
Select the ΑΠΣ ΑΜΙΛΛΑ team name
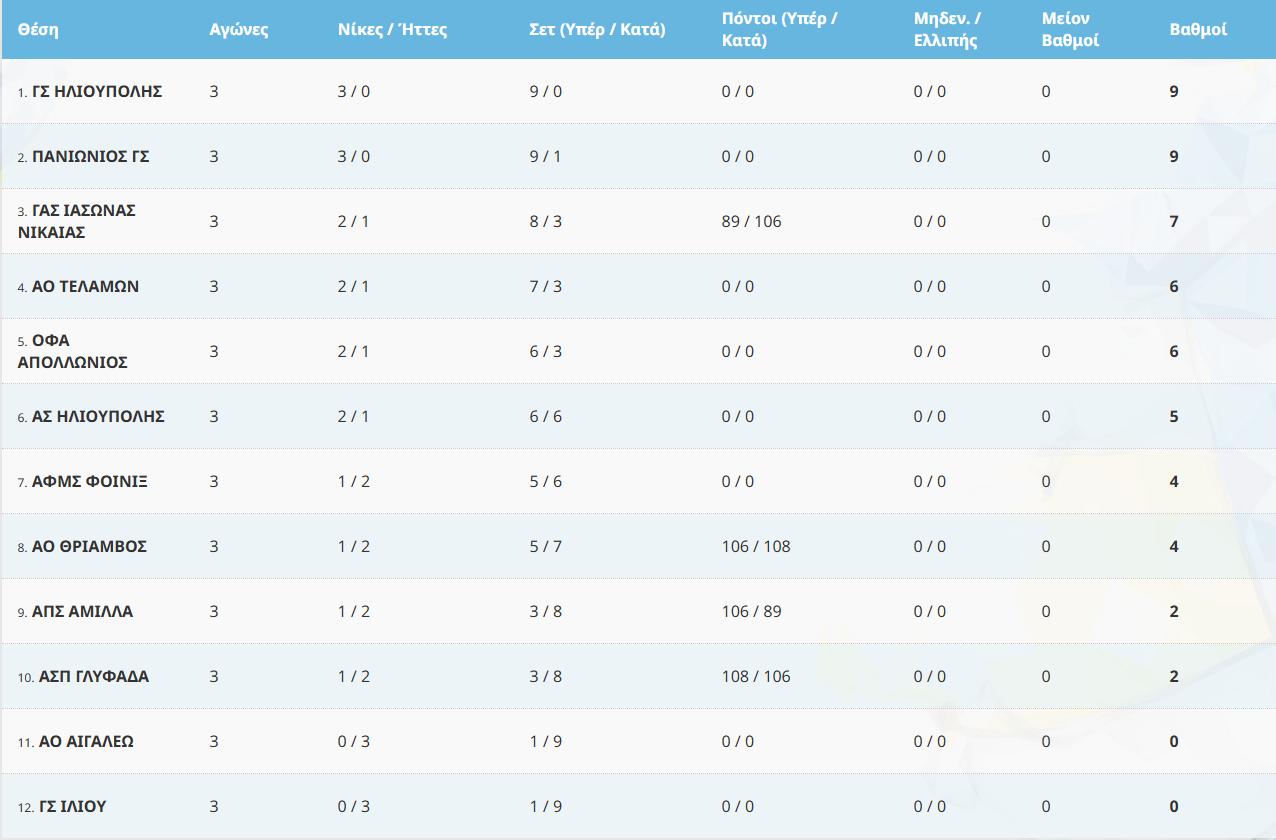pos(82,611)
